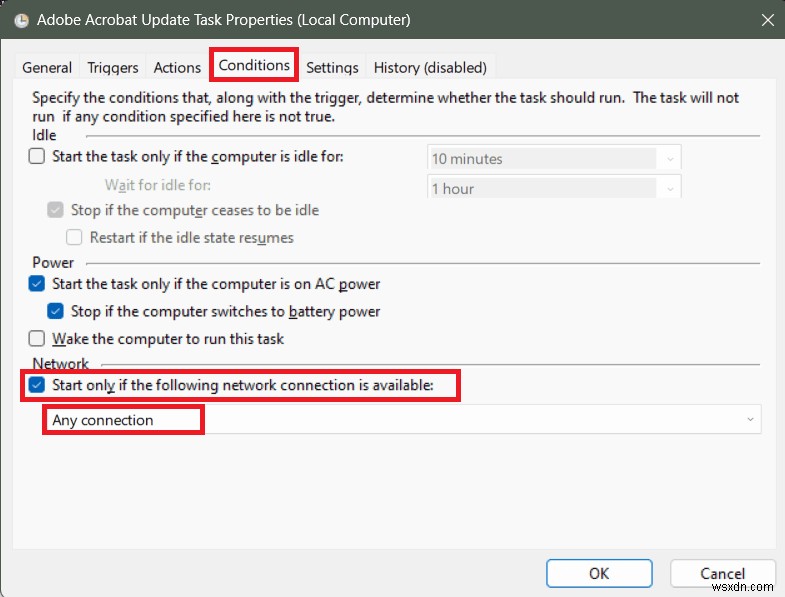Click the Cancel button
Image resolution: width=785 pixels, height=597 pixels.
click(722, 573)
